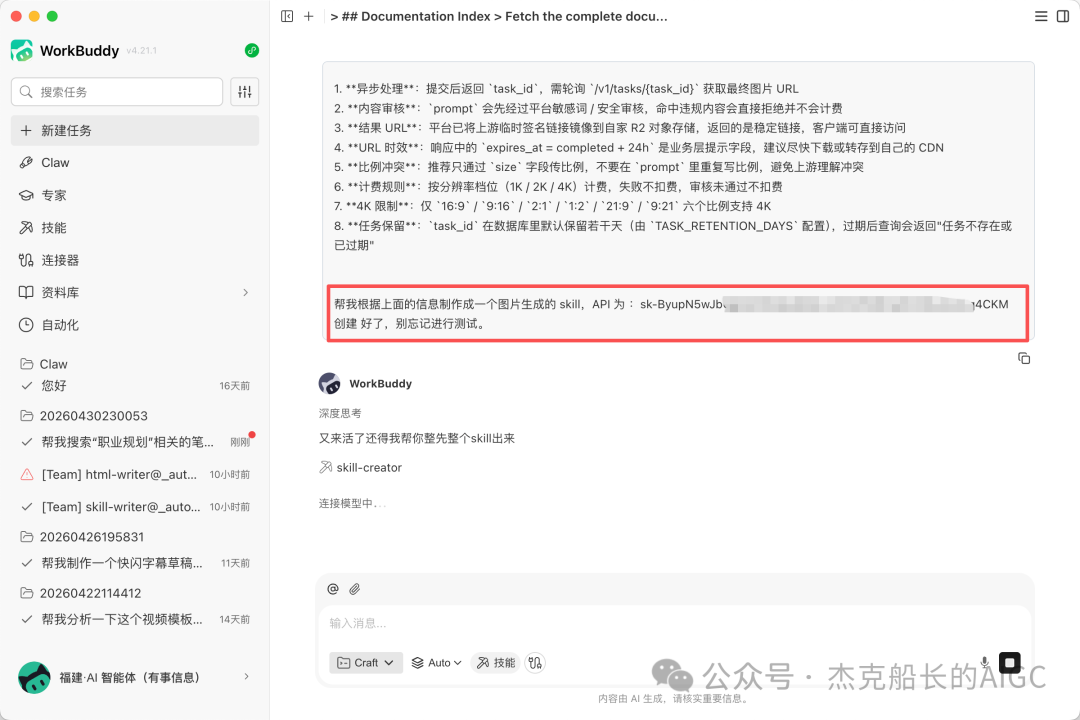Expand the 深度思考 section

340,413
